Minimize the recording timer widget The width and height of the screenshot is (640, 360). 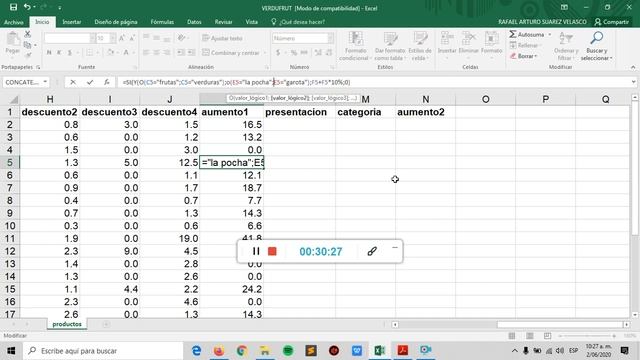coord(394,247)
